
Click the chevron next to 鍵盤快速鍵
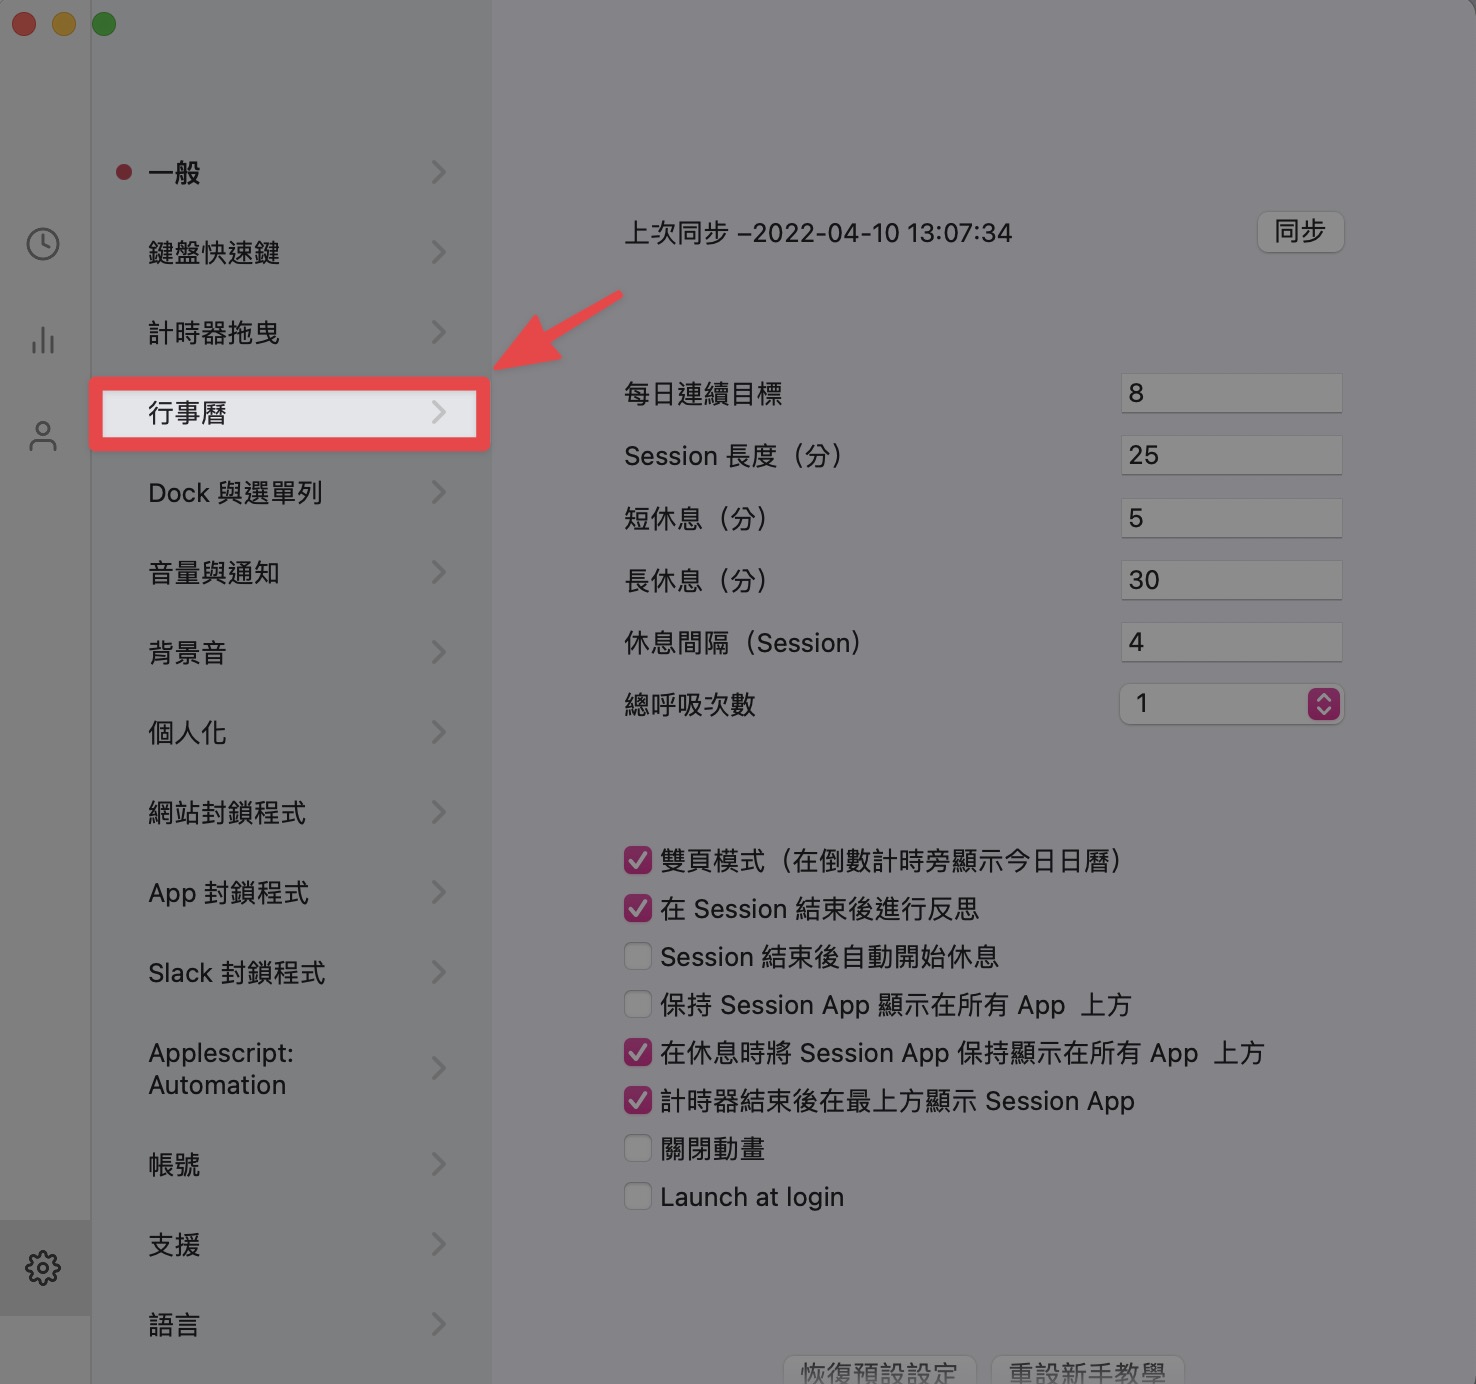click(439, 252)
